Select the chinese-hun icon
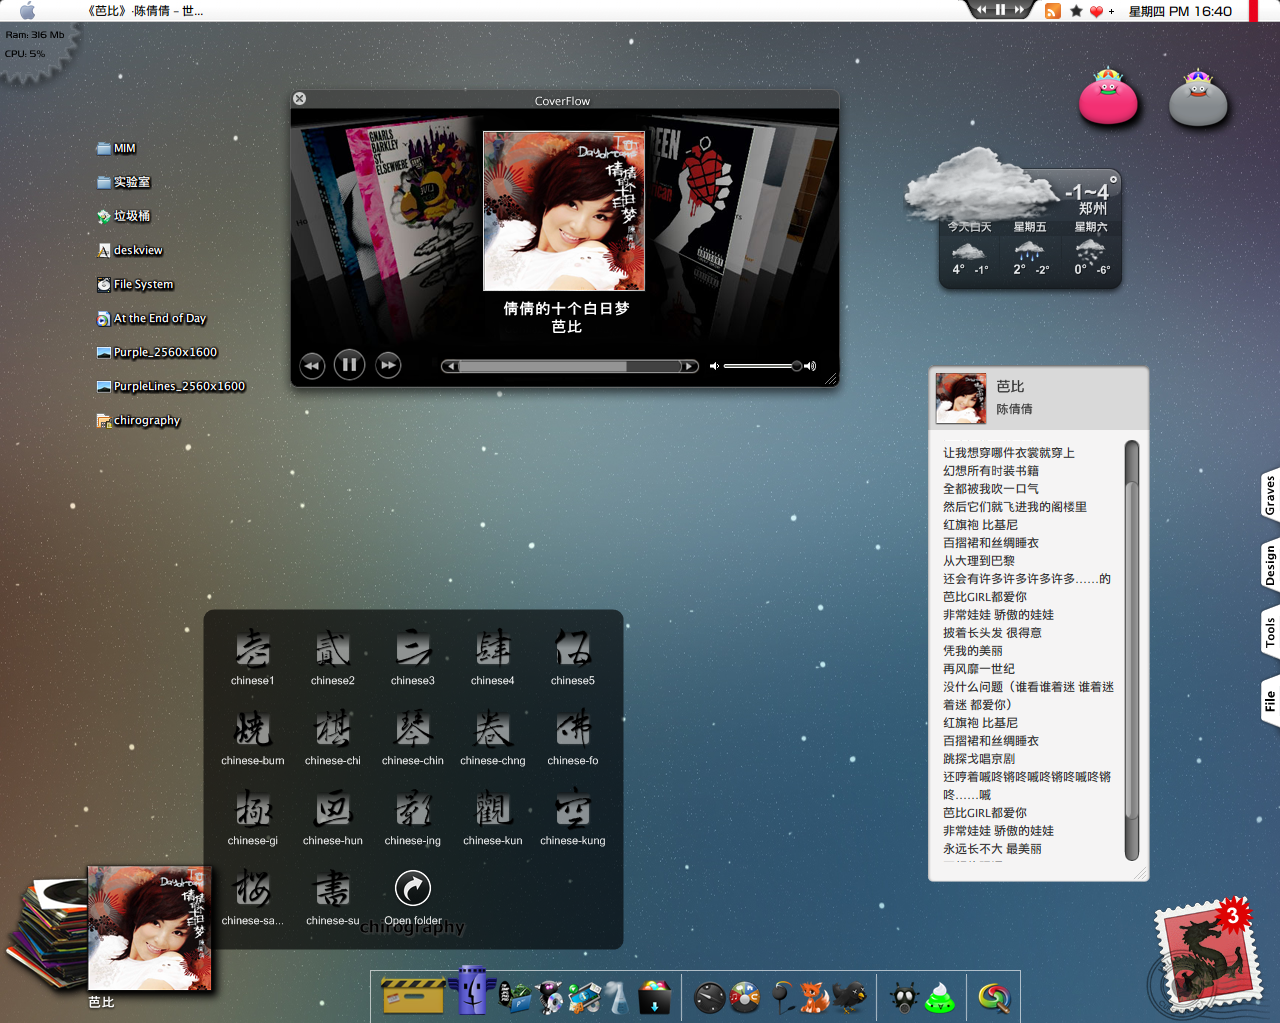Viewport: 1280px width, 1023px height. [333, 817]
